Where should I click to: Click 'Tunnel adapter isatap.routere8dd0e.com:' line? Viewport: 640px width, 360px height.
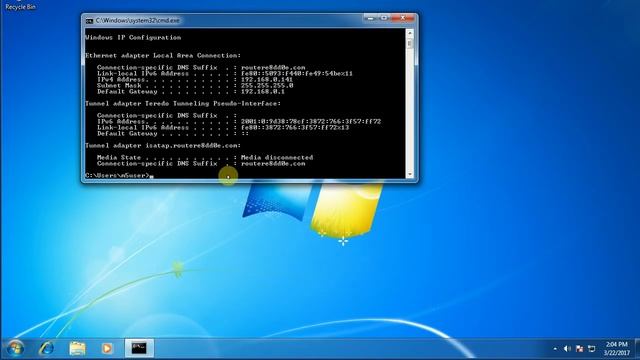pos(163,146)
